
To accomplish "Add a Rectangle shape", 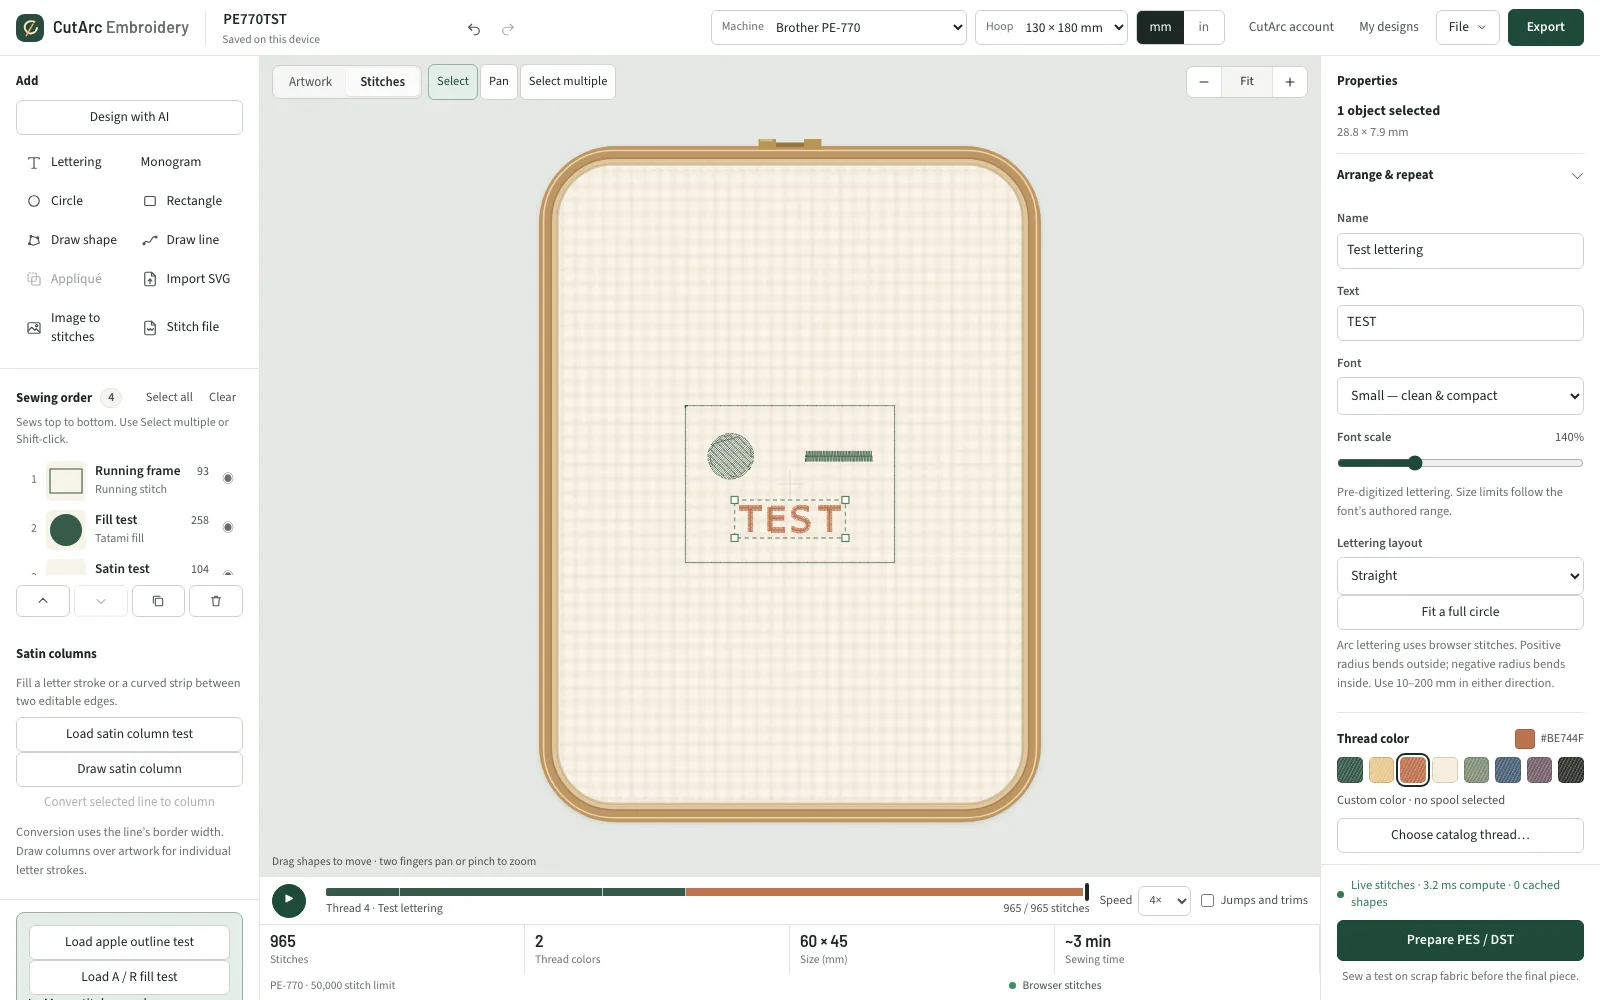I will click(183, 201).
